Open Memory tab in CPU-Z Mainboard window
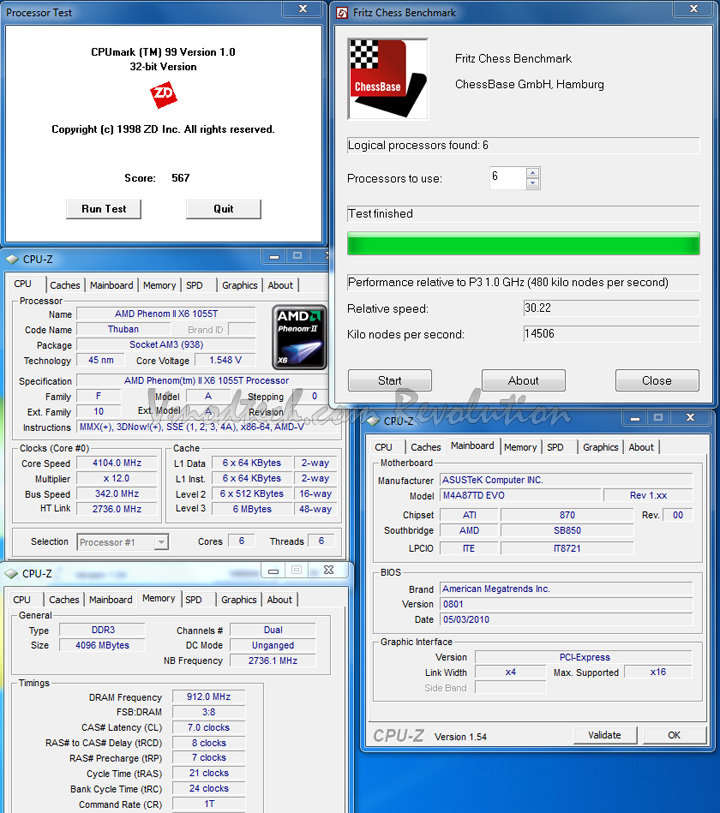Image resolution: width=720 pixels, height=813 pixels. 520,447
